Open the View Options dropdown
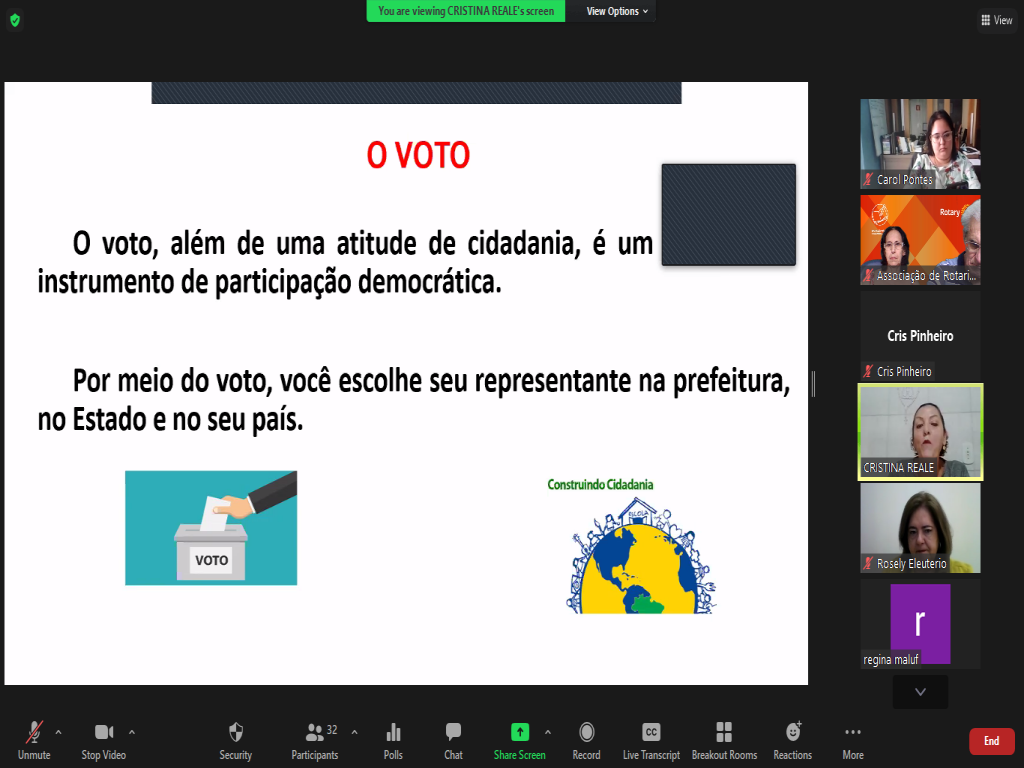This screenshot has height=768, width=1024. (617, 11)
